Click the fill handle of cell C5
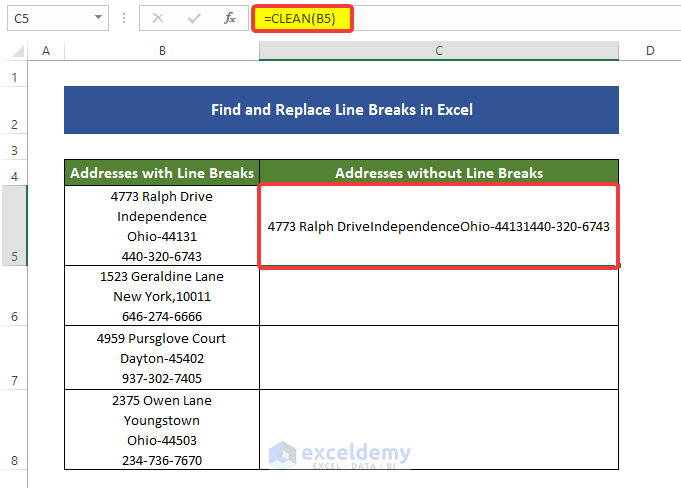The height and width of the screenshot is (488, 681). [x=618, y=265]
